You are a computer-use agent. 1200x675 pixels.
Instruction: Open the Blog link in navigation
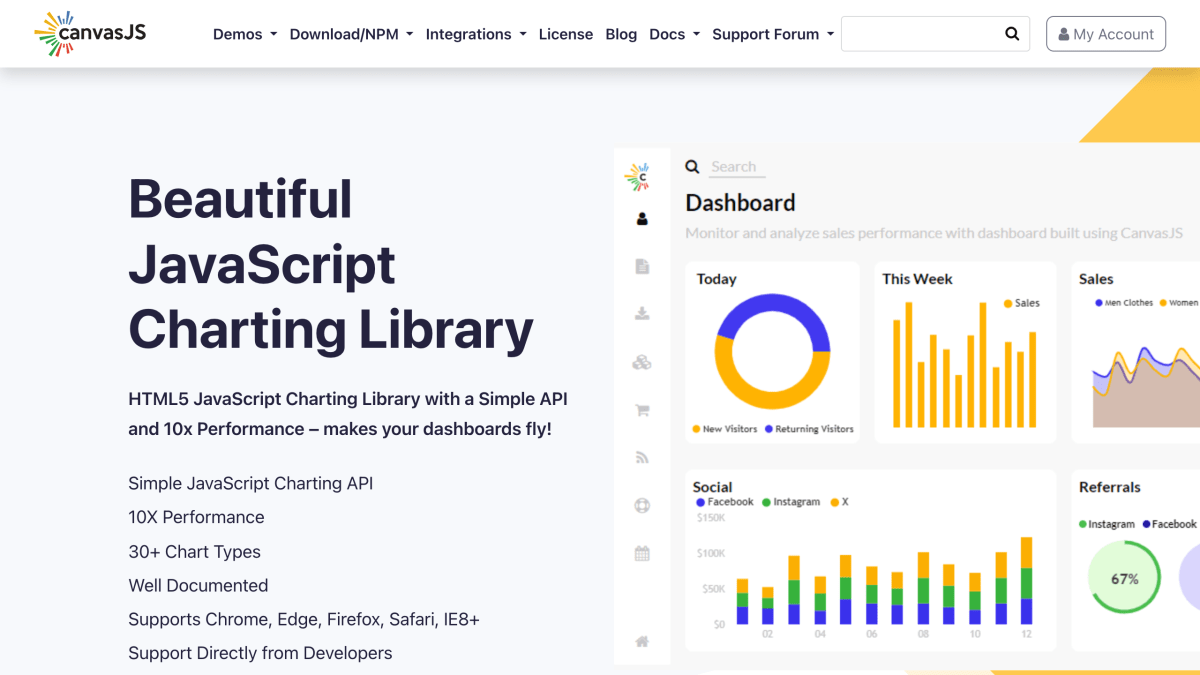coord(621,34)
